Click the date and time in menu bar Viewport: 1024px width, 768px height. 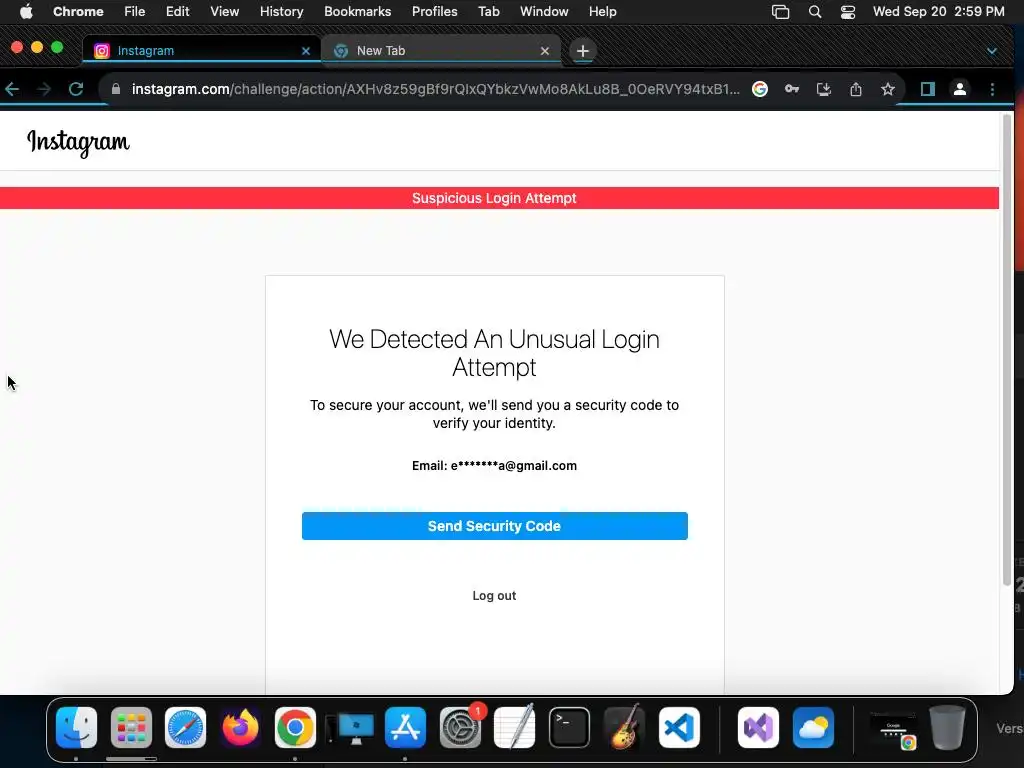(938, 12)
